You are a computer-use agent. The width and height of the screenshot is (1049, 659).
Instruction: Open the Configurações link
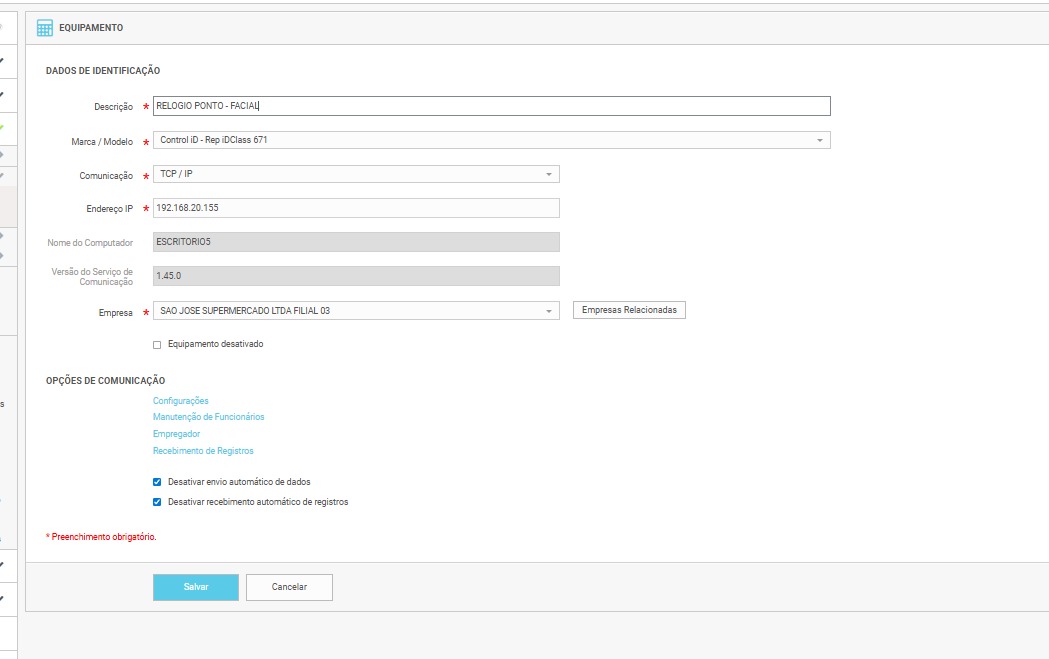[180, 401]
